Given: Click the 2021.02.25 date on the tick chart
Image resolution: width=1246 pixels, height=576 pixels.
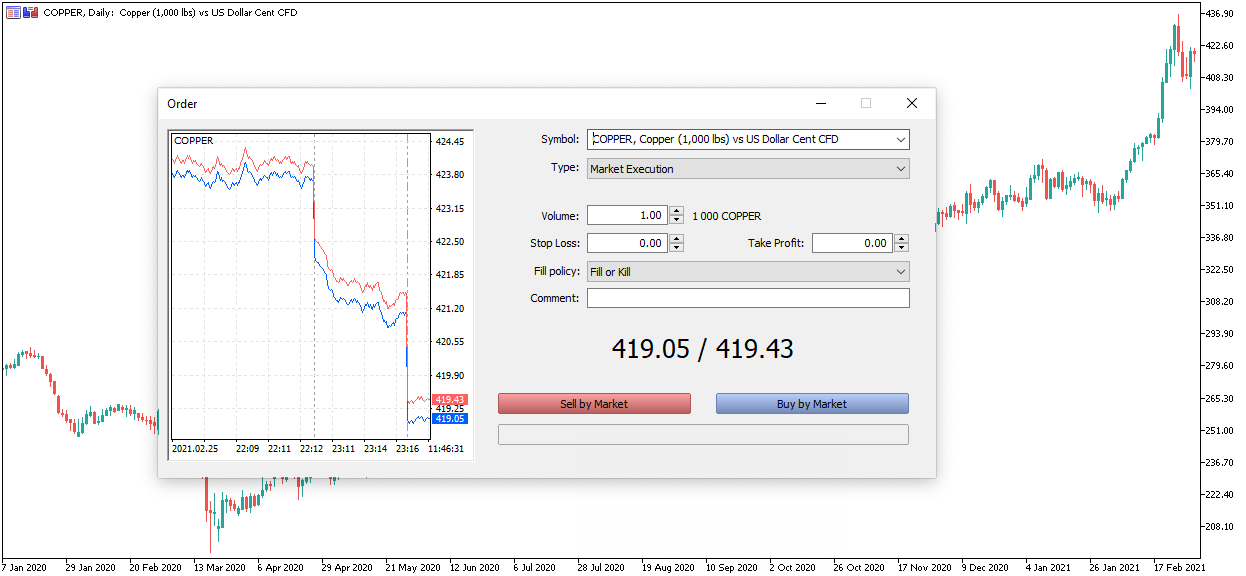Looking at the screenshot, I should click(195, 450).
